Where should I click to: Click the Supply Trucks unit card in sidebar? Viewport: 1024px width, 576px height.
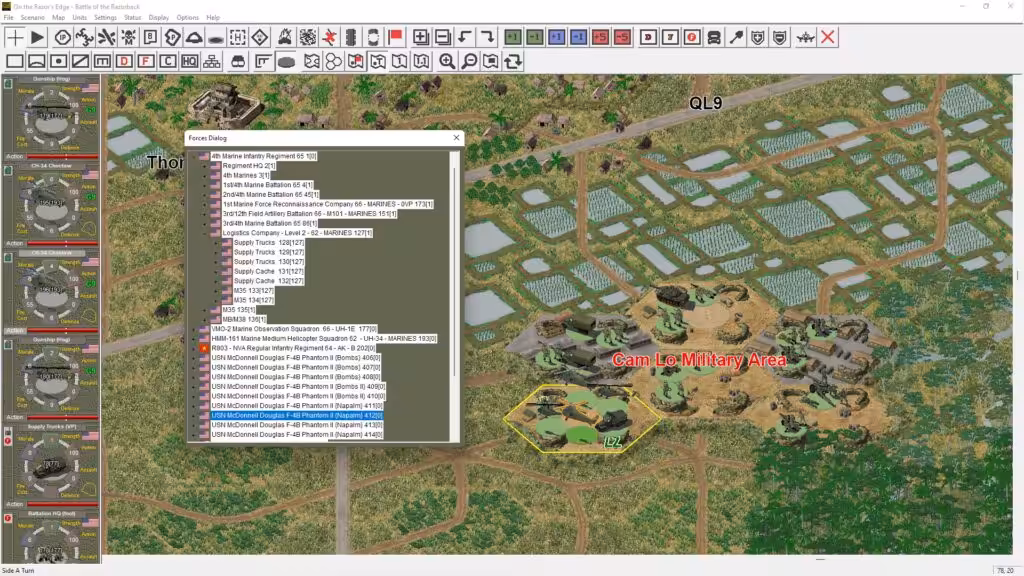[50, 466]
